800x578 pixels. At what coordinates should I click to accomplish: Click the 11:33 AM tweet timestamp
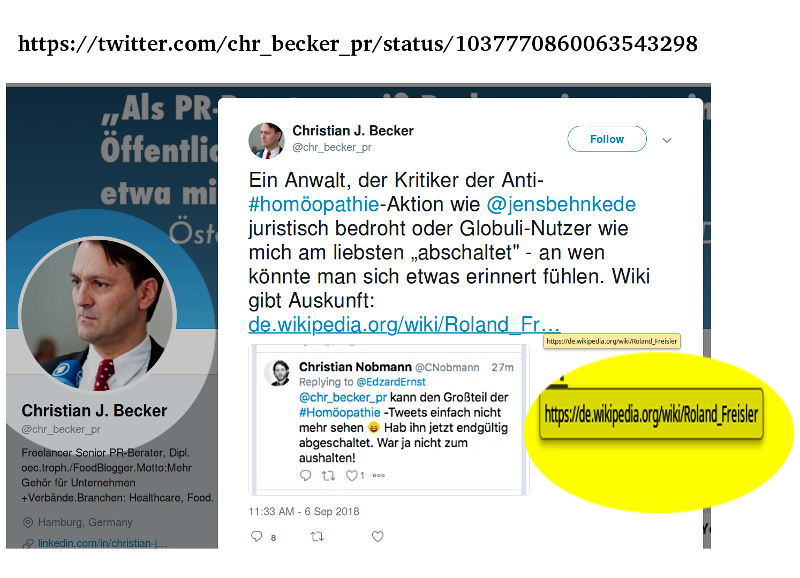click(x=304, y=511)
